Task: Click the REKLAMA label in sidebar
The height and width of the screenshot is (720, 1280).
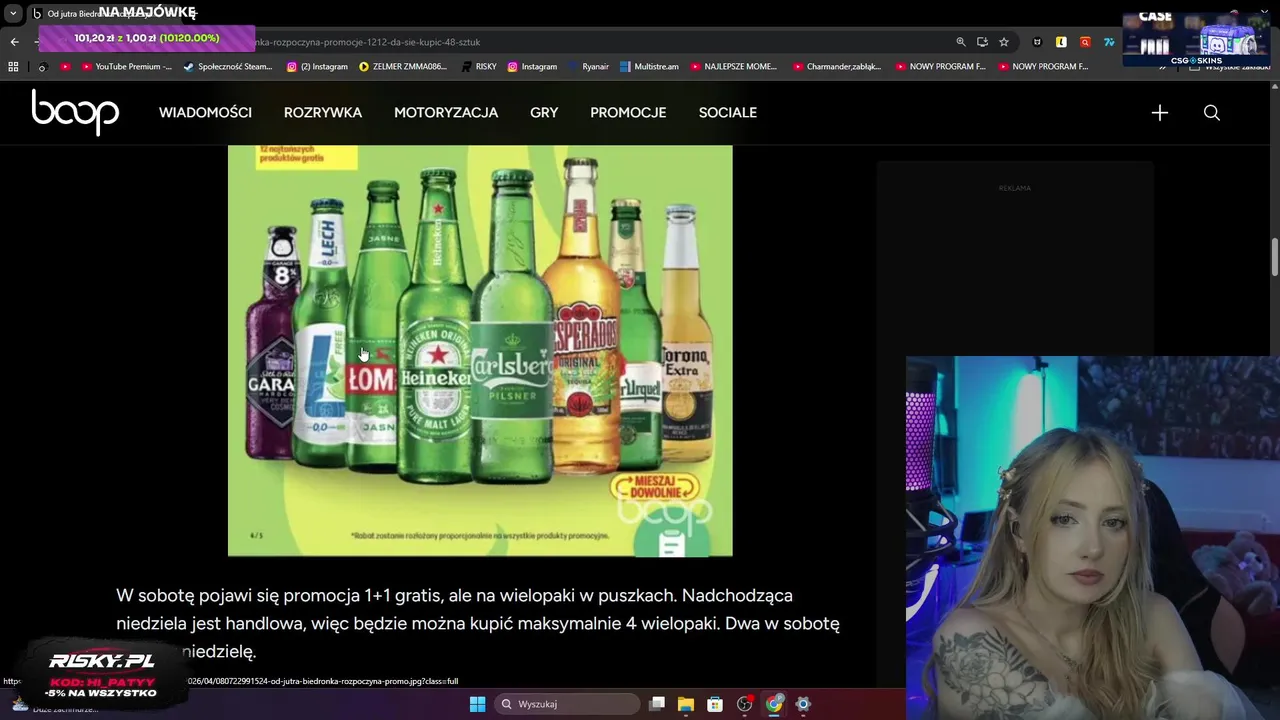Action: pyautogui.click(x=1015, y=188)
